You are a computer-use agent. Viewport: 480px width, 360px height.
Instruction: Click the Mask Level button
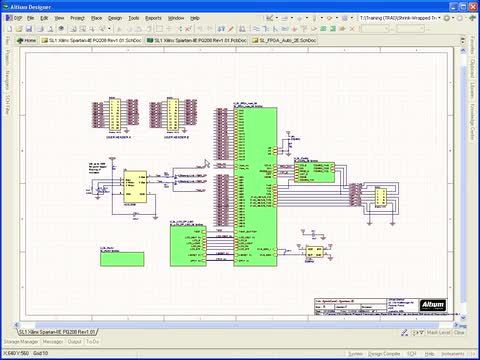pyautogui.click(x=439, y=332)
